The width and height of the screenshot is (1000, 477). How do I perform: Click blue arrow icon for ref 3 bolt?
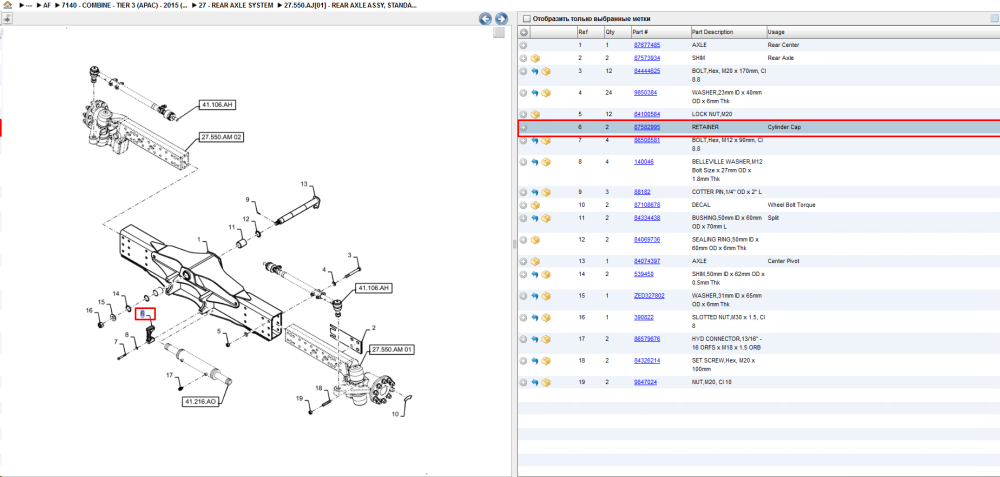coord(535,71)
